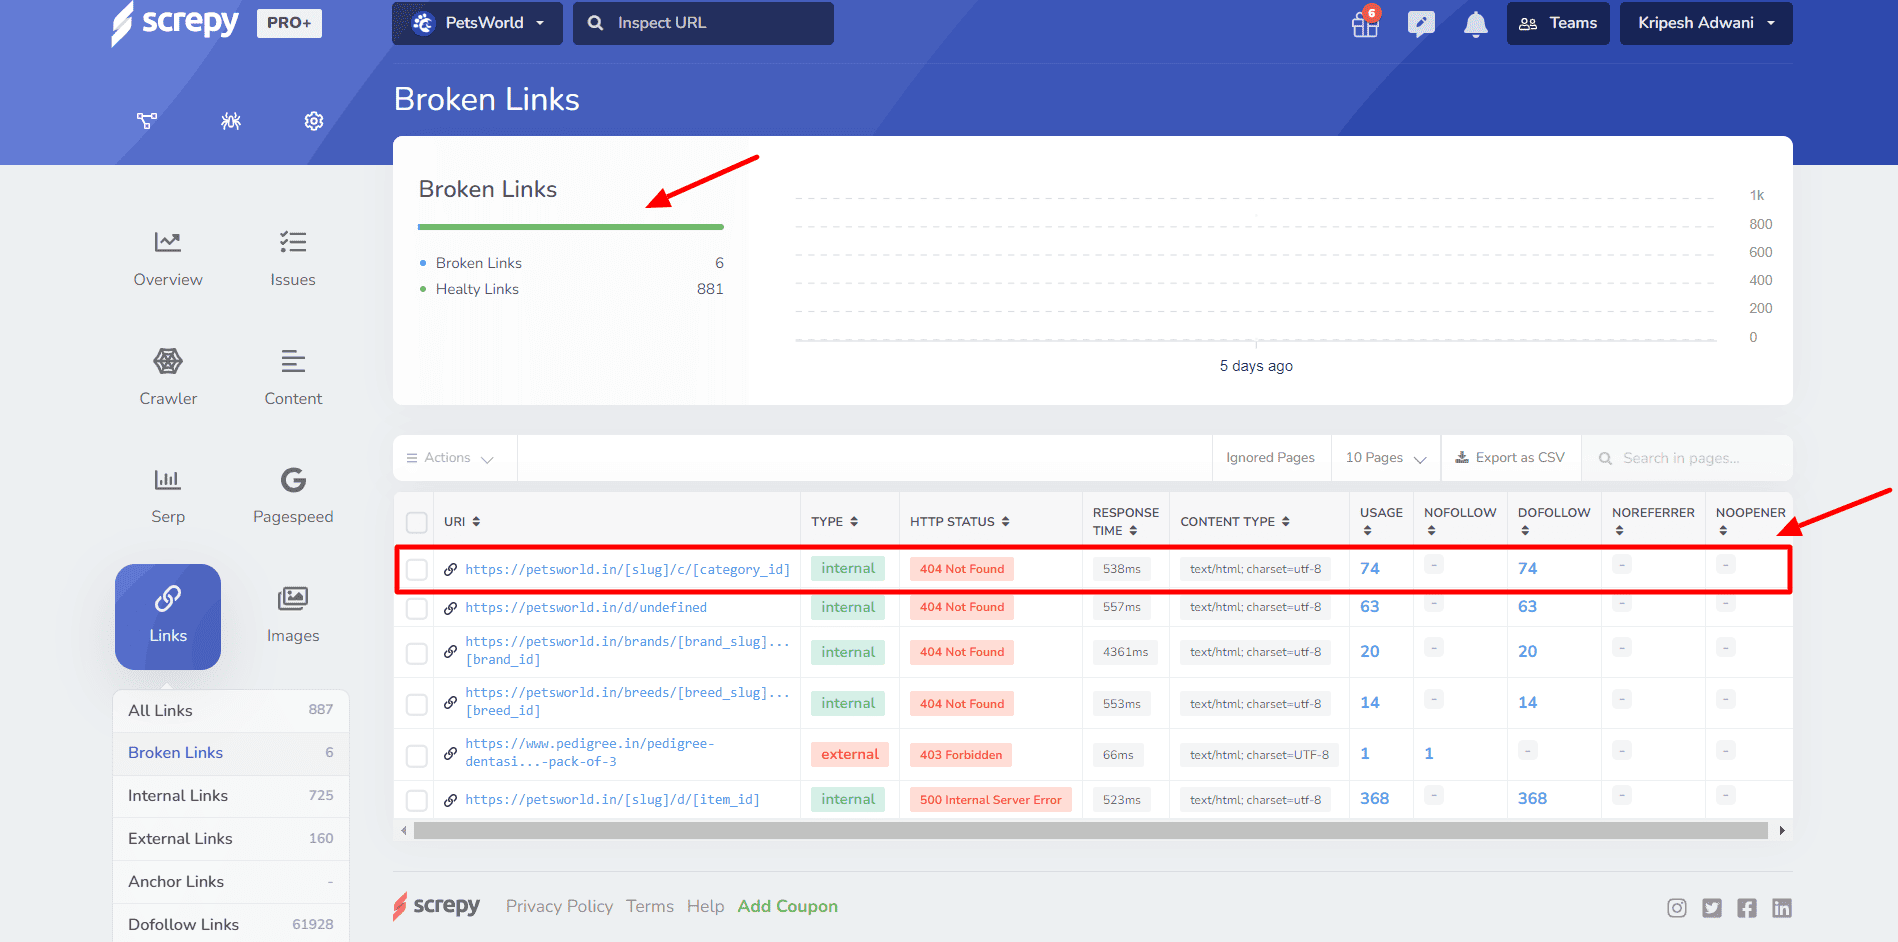Open the Pagespeed Google icon
The height and width of the screenshot is (942, 1898).
(x=293, y=481)
